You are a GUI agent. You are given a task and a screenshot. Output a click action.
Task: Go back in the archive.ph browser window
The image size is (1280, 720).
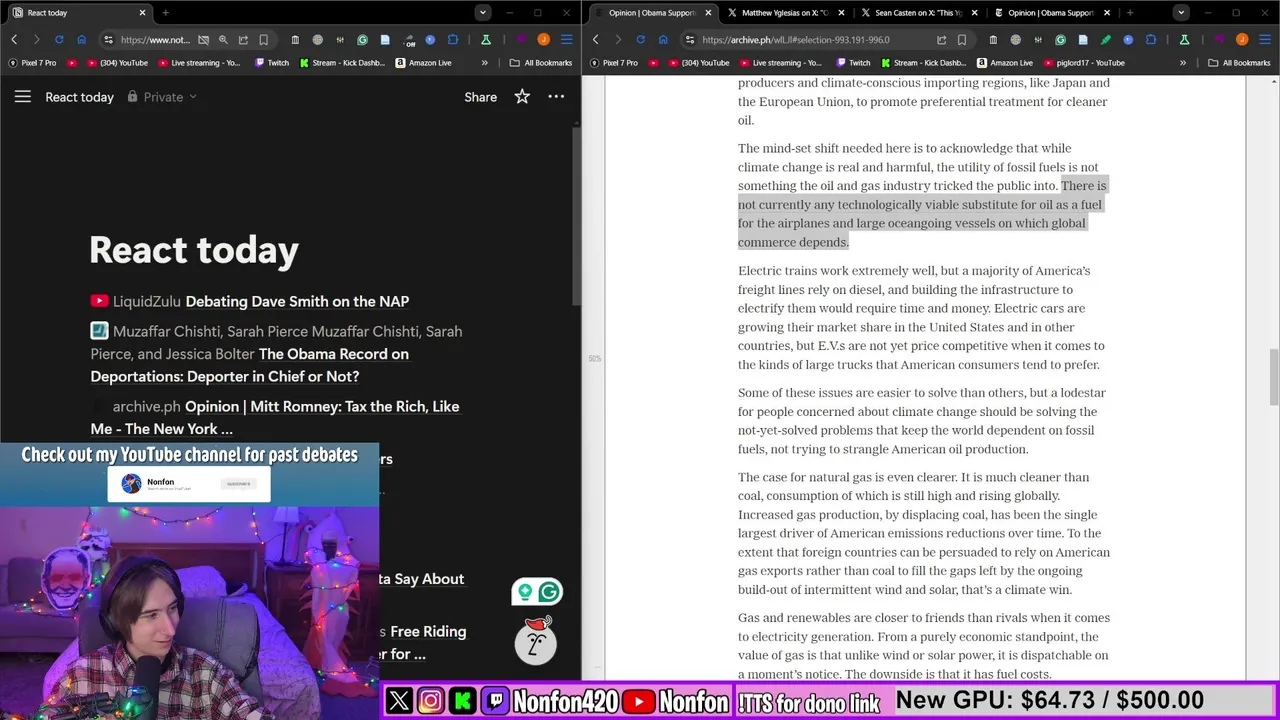pos(596,40)
